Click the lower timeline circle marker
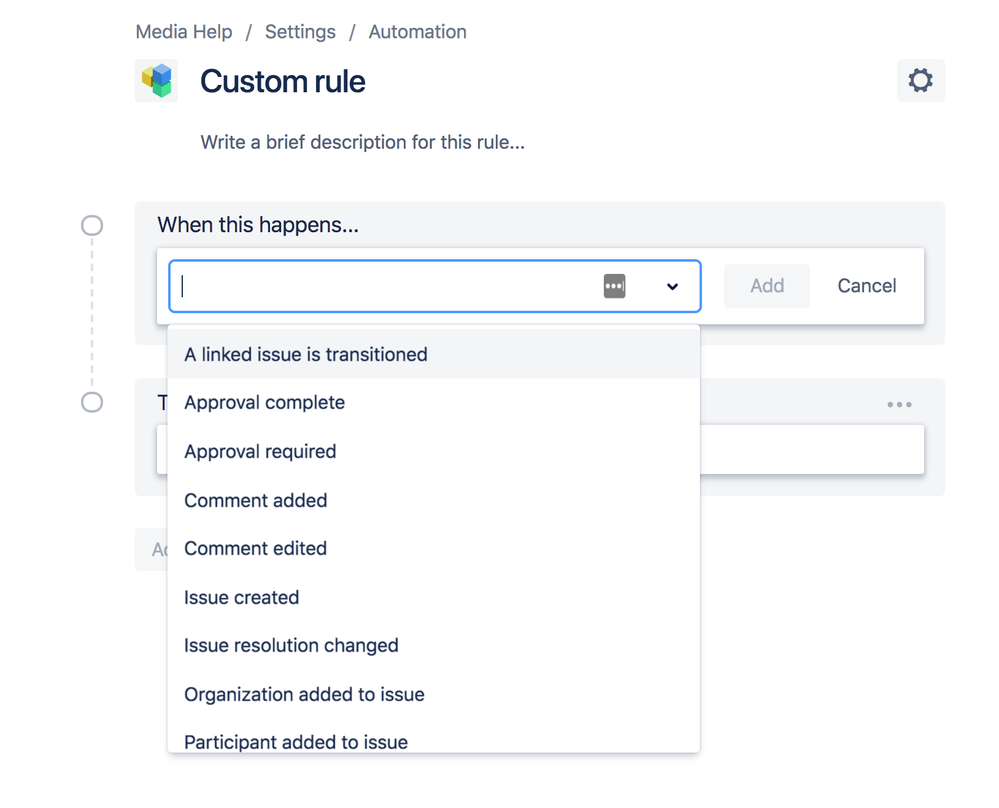Viewport: 999px width, 808px height. [x=92, y=402]
